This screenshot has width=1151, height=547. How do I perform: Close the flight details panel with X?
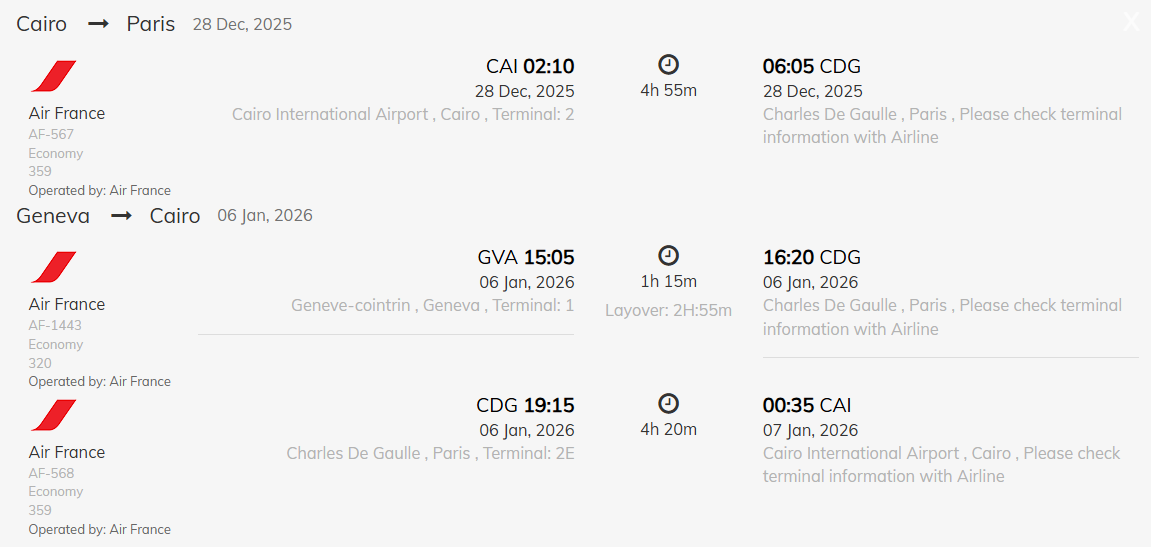pyautogui.click(x=1131, y=22)
